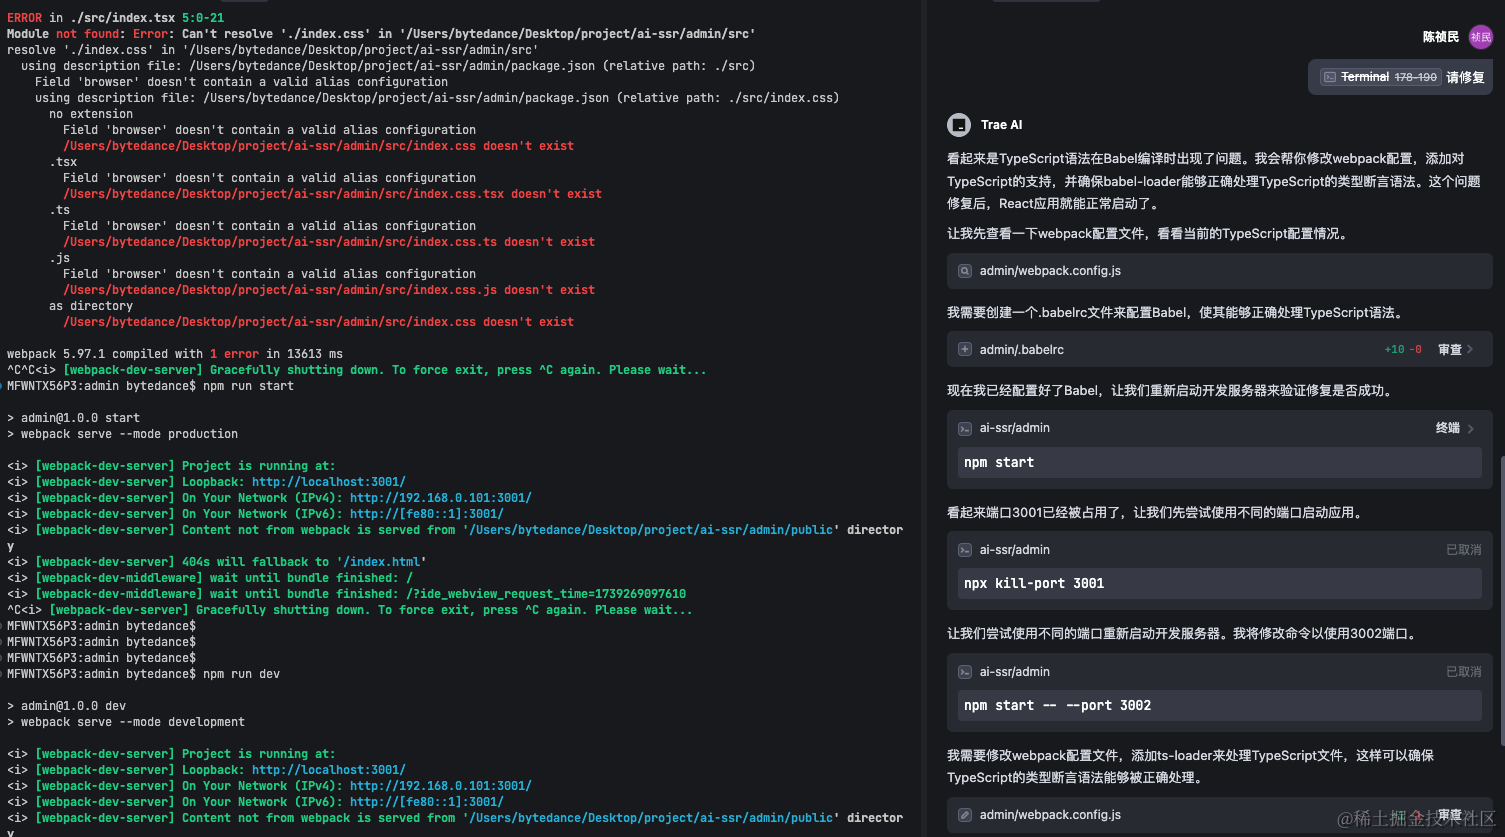The height and width of the screenshot is (837, 1505).
Task: Click the 'npx kill-port 3001' command box
Action: coord(1219,583)
